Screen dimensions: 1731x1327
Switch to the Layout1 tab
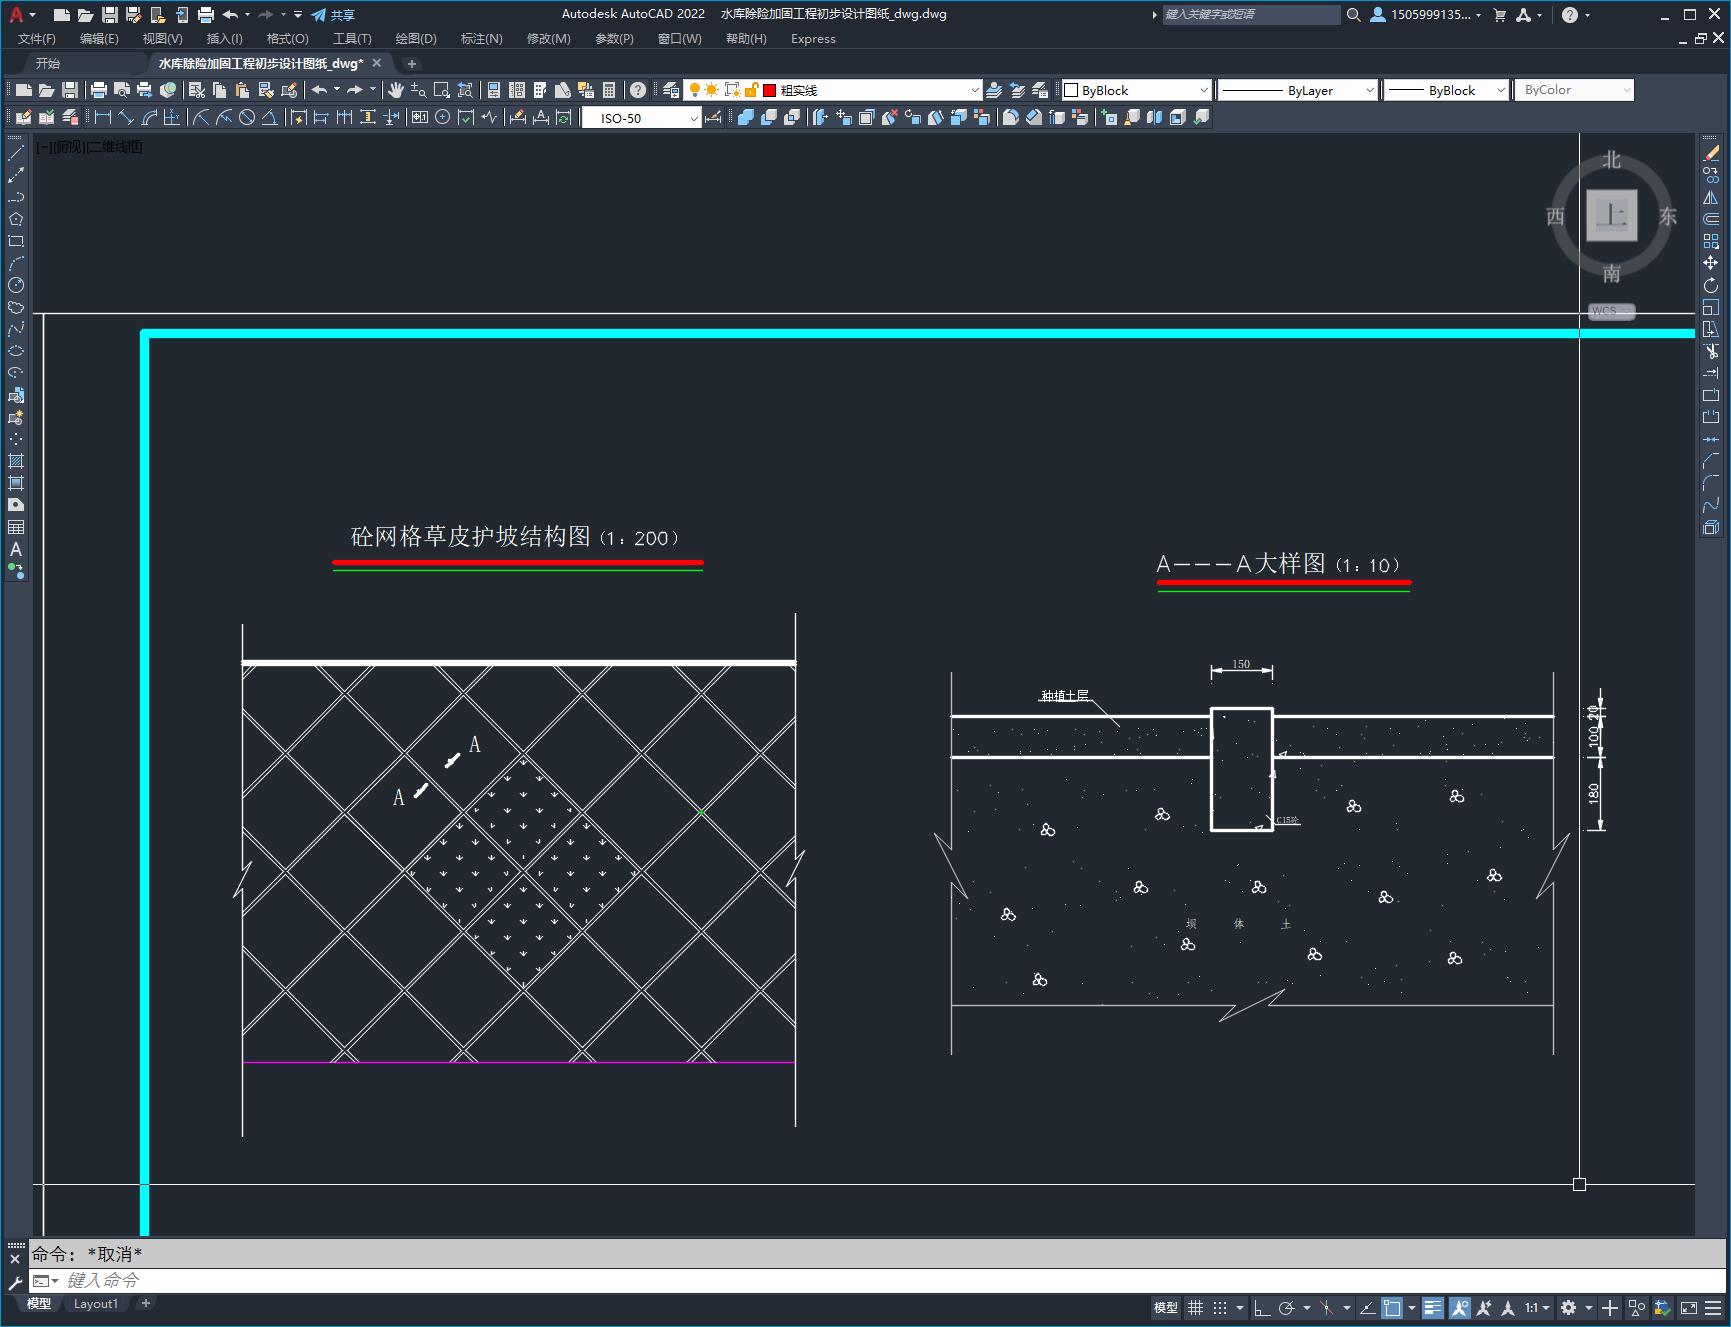tap(96, 1303)
